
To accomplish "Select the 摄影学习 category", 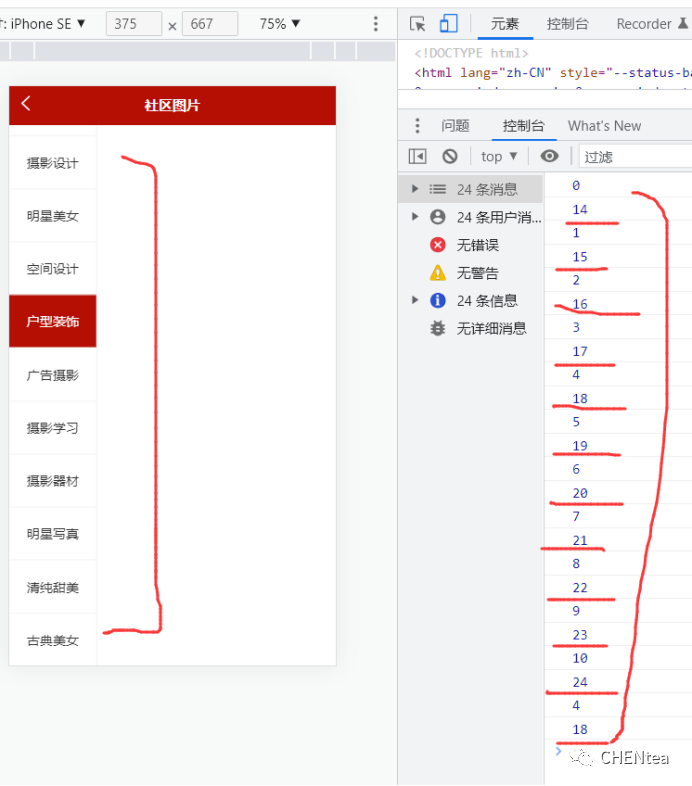I will (53, 428).
